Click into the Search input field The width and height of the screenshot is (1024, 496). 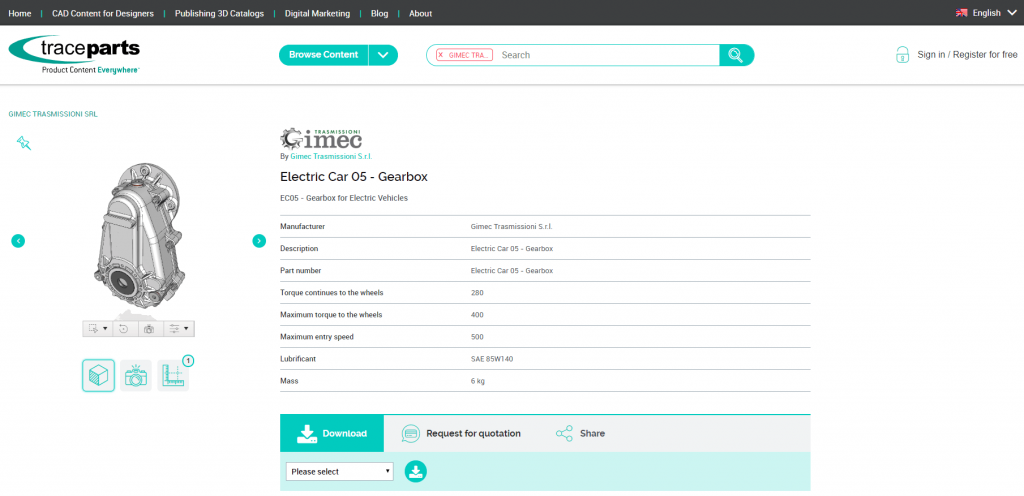(605, 55)
